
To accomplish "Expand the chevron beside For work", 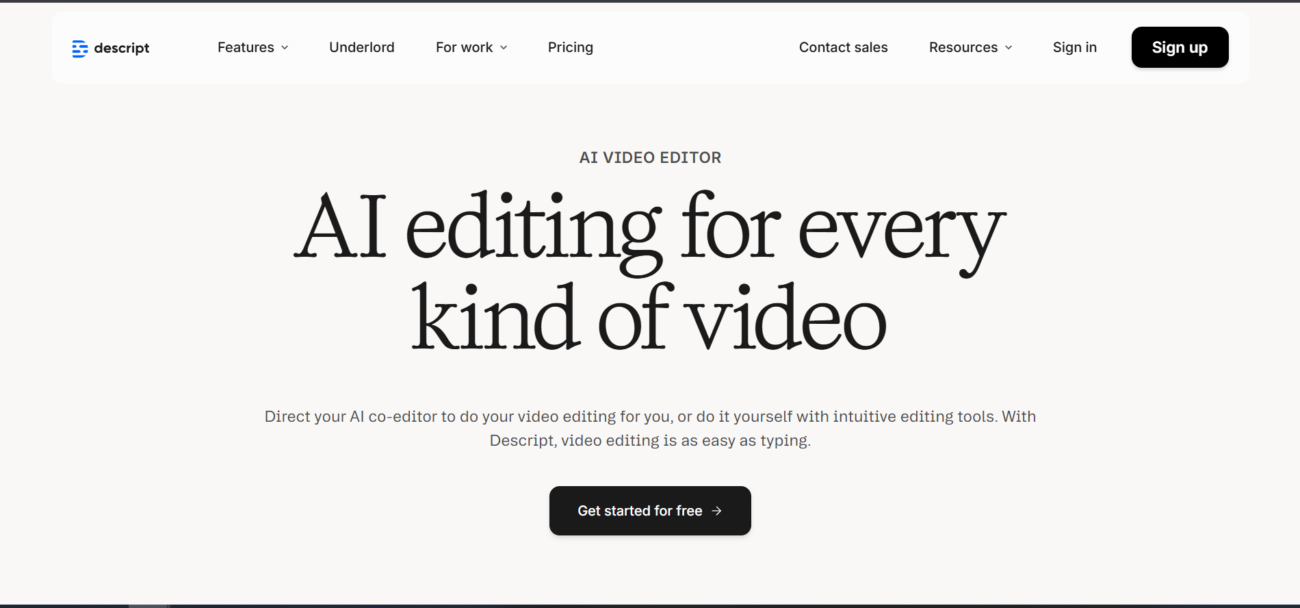I will [503, 48].
